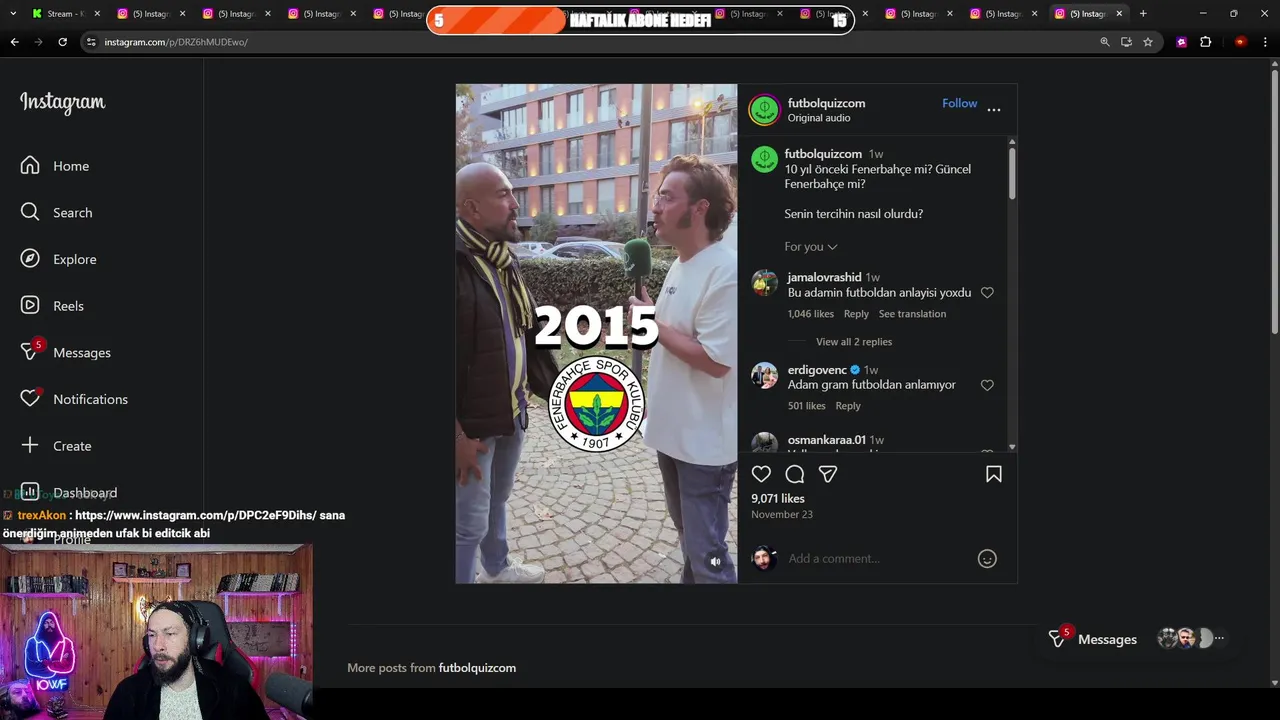Open the Chrome three-dot menu

click(1265, 42)
